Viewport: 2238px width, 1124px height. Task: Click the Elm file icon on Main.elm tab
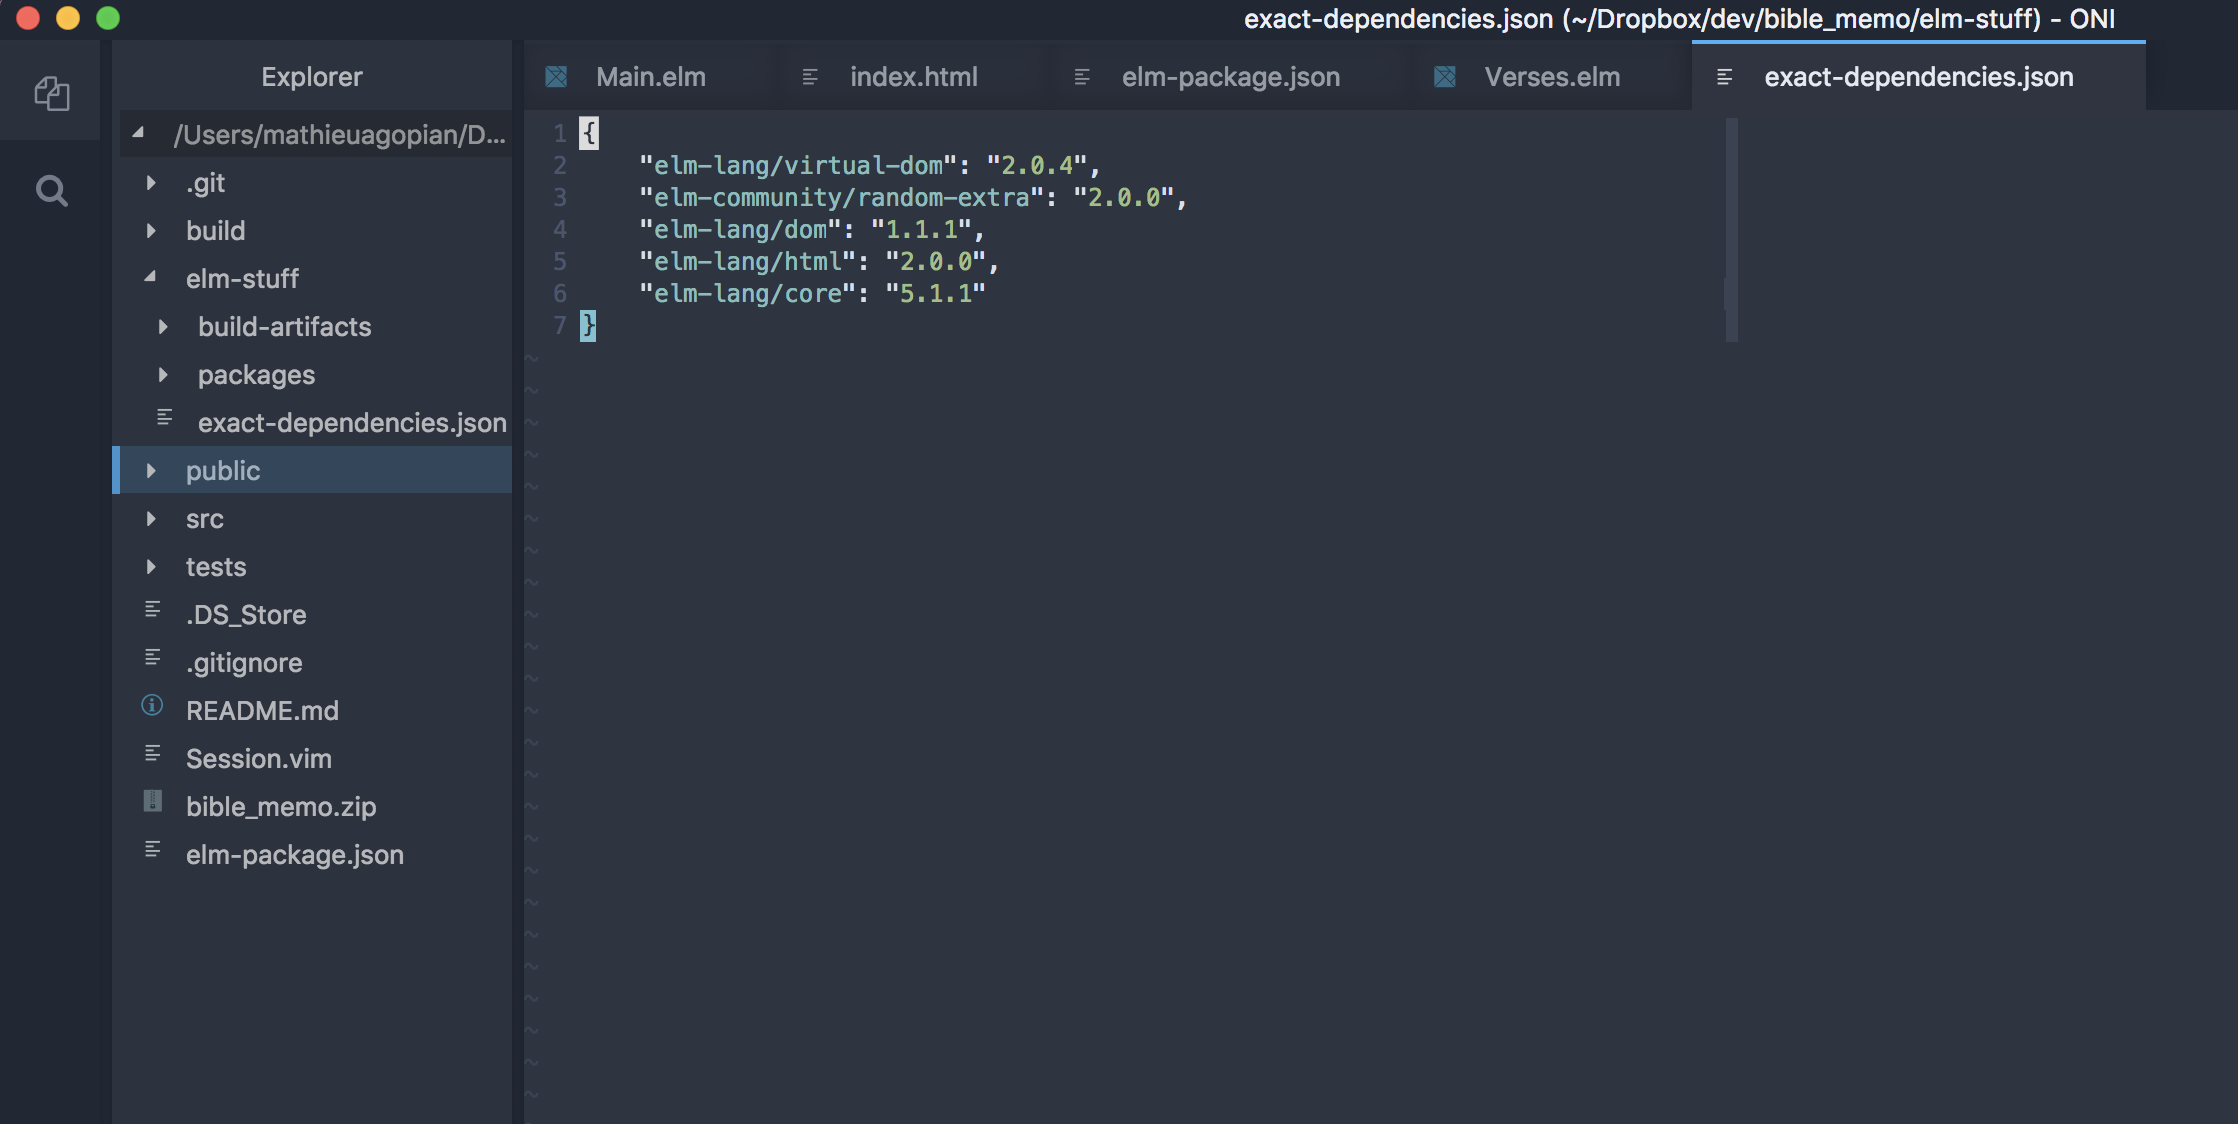click(556, 76)
